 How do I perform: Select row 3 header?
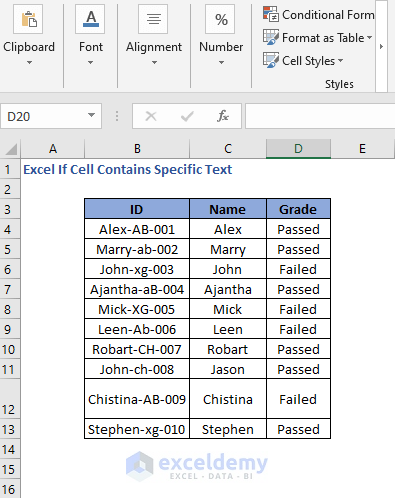click(x=10, y=209)
